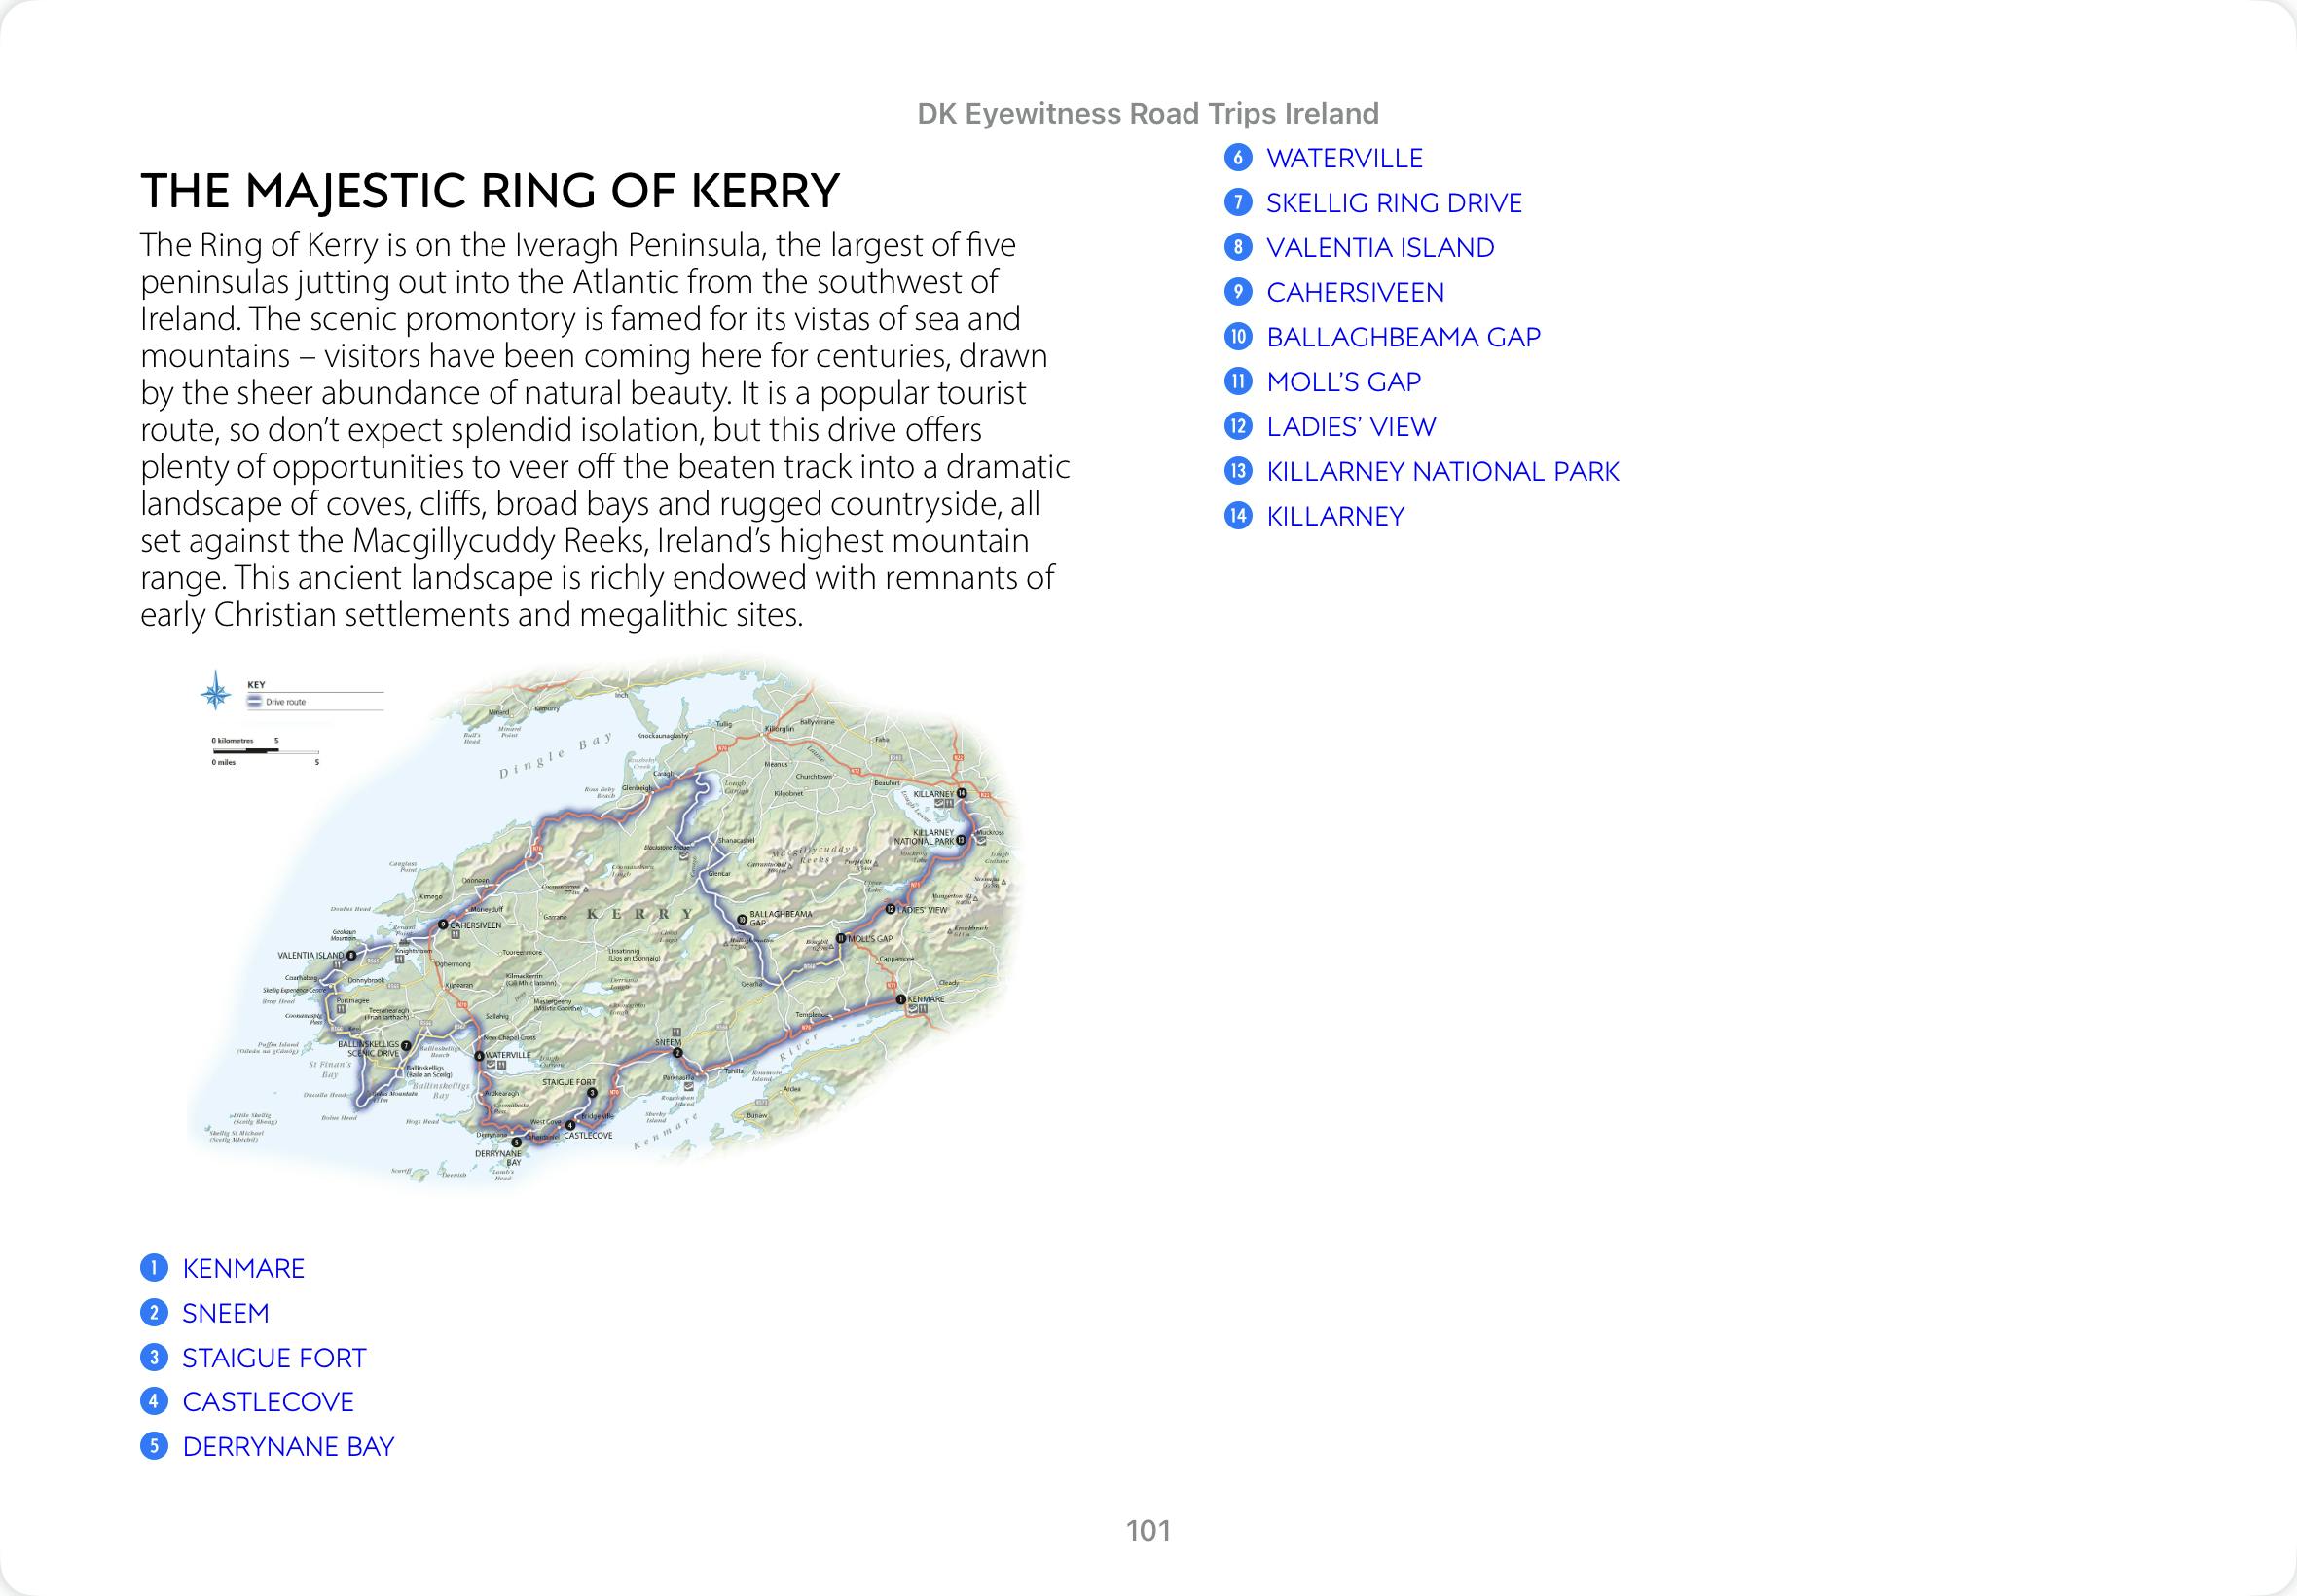2297x1596 pixels.
Task: Open LADIES' VIEW link
Action: (1350, 427)
